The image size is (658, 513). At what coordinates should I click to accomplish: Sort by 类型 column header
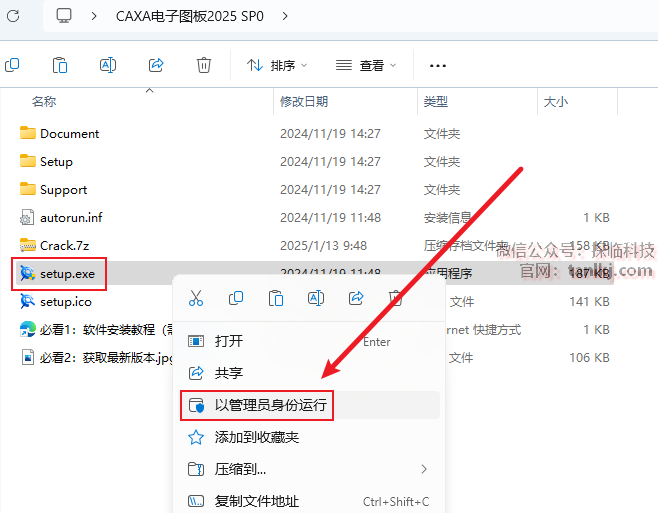(x=436, y=102)
